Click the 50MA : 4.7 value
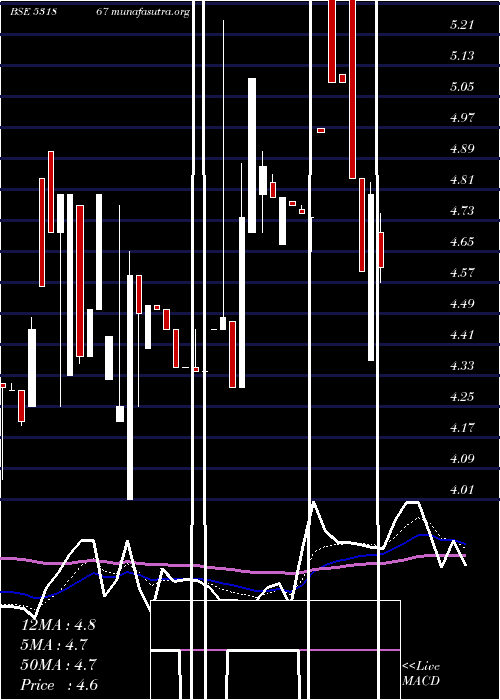Image resolution: width=500 pixels, height=700 pixels. point(58,665)
